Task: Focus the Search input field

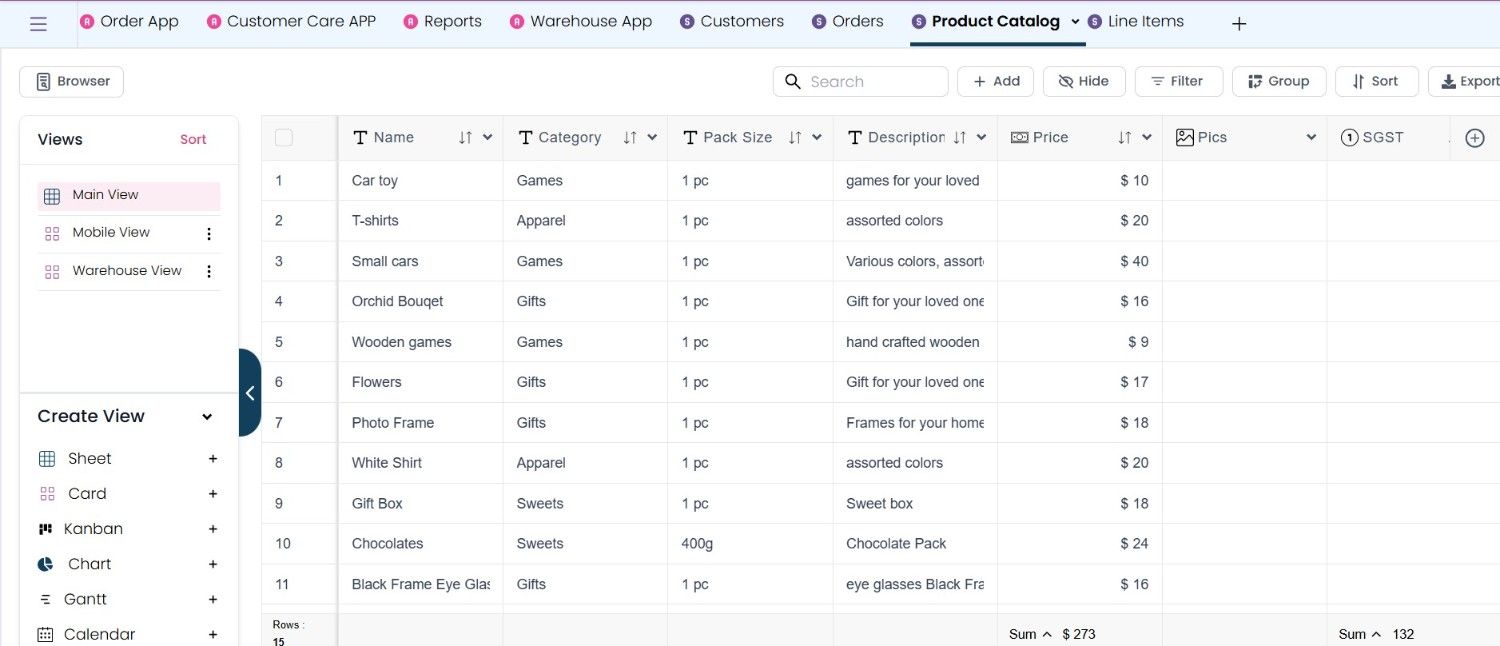Action: pos(860,81)
